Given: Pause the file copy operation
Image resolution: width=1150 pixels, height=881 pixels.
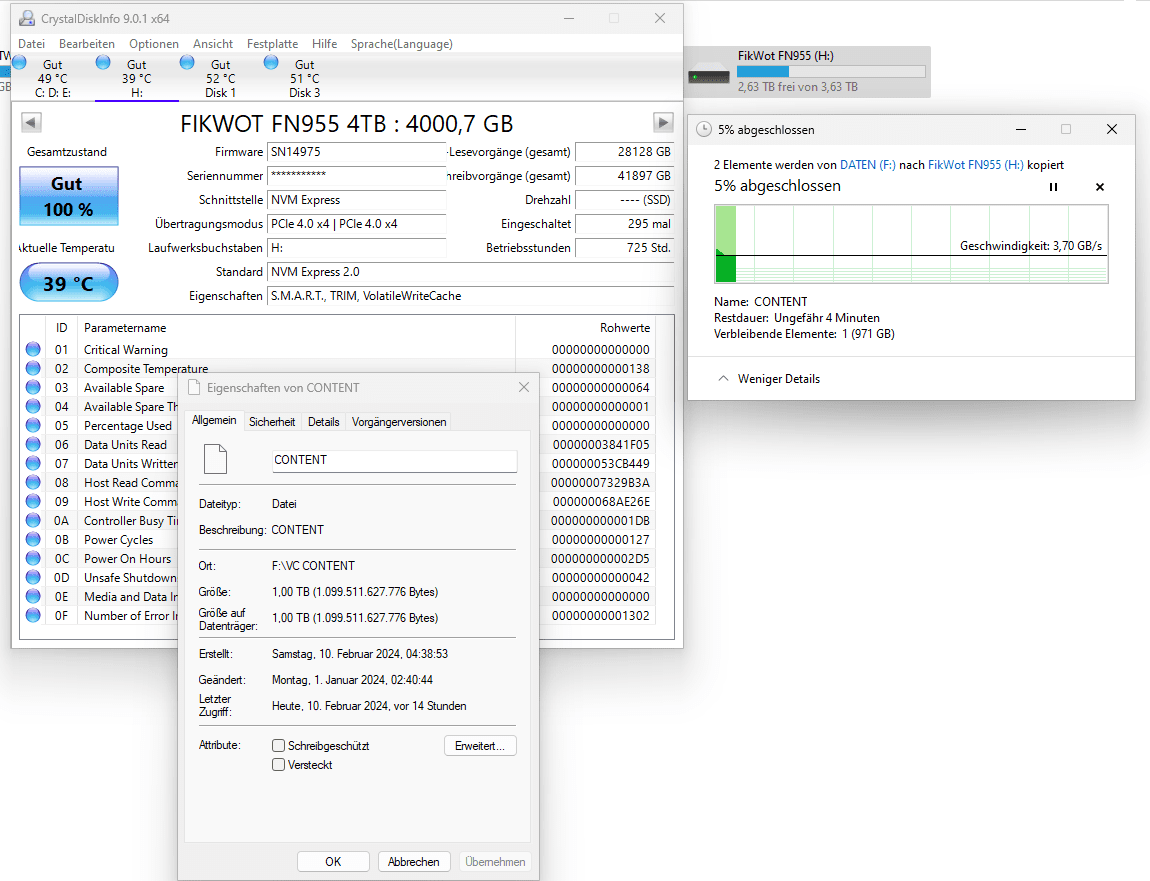Looking at the screenshot, I should click(1053, 187).
